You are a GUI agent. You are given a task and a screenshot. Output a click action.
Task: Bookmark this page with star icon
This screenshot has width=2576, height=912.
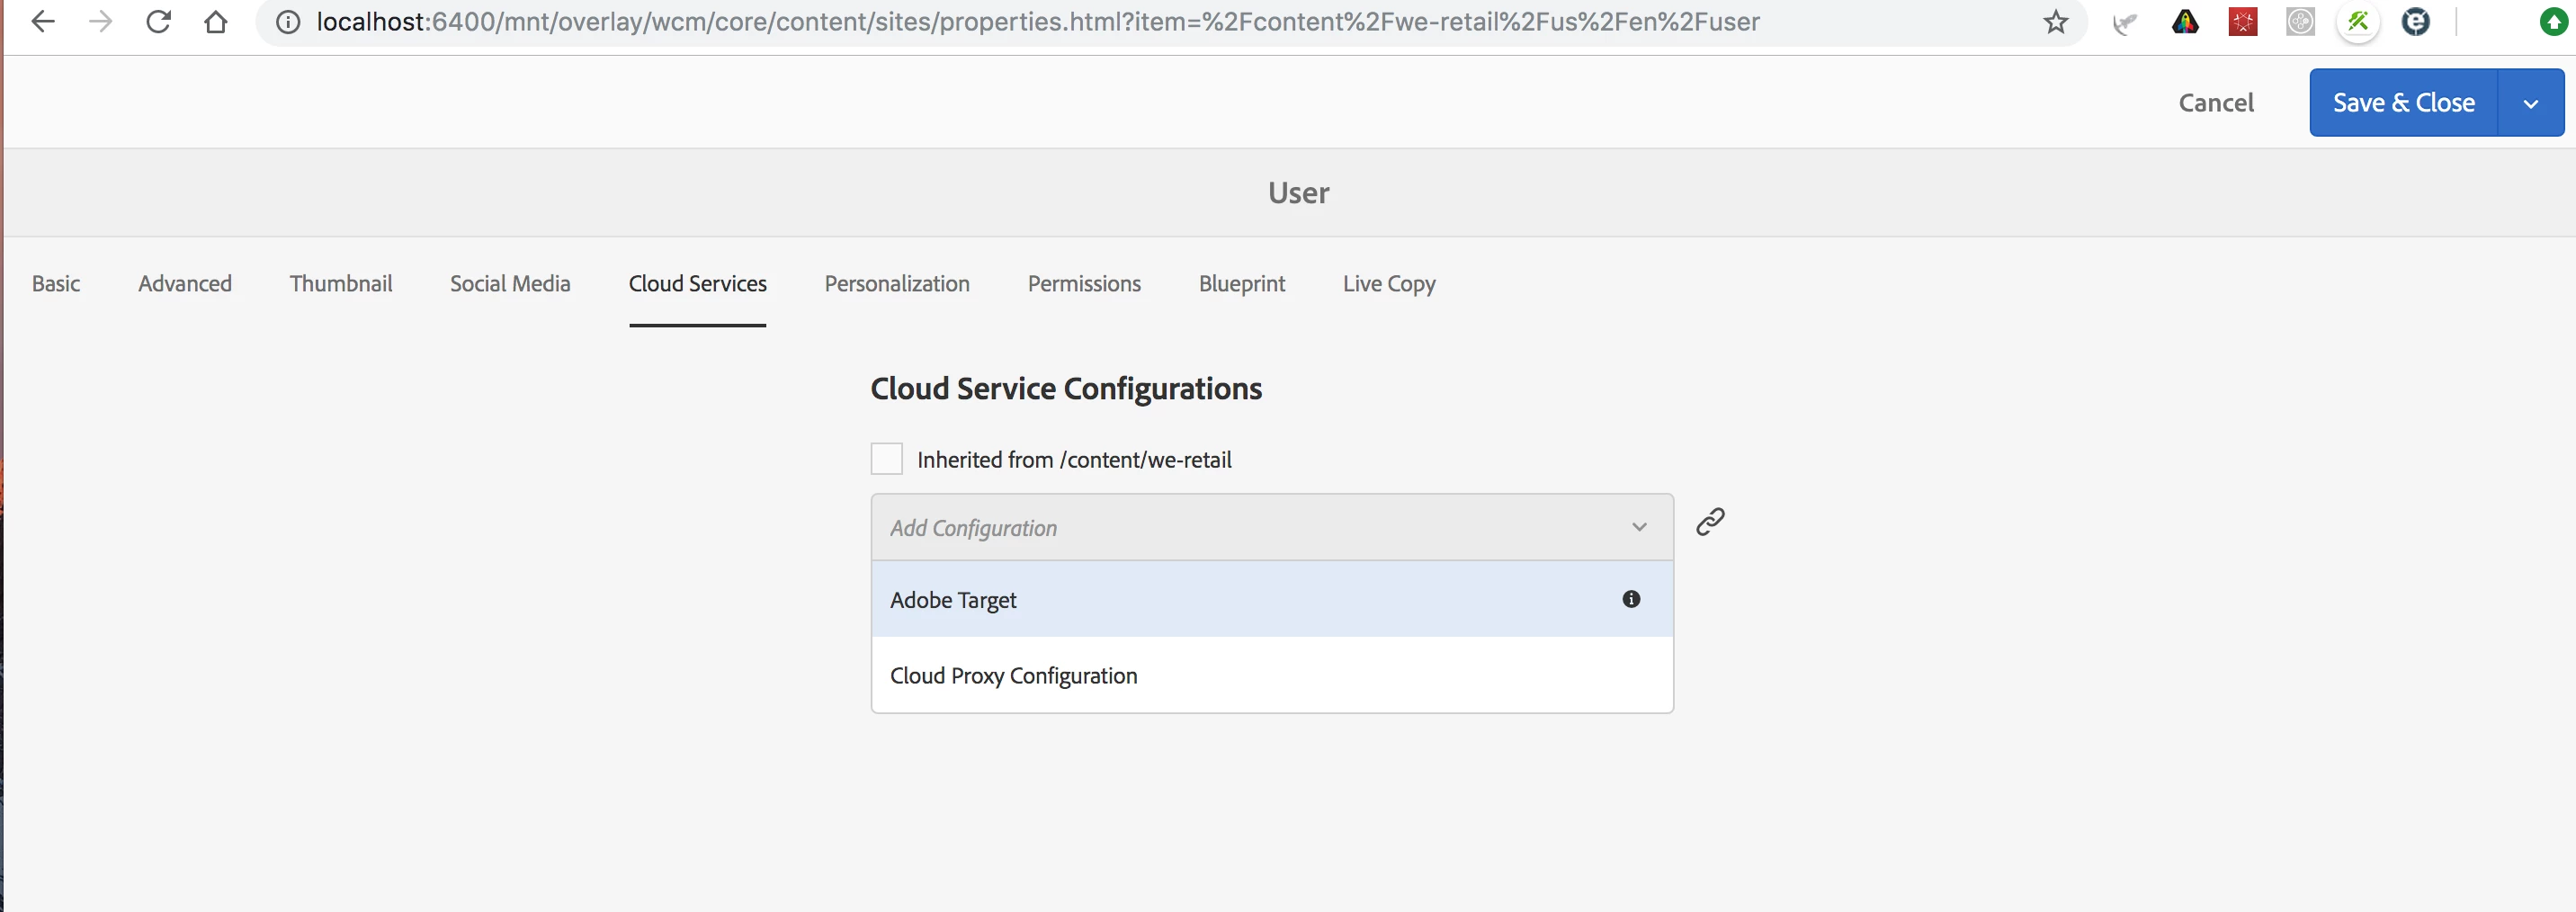tap(2055, 22)
